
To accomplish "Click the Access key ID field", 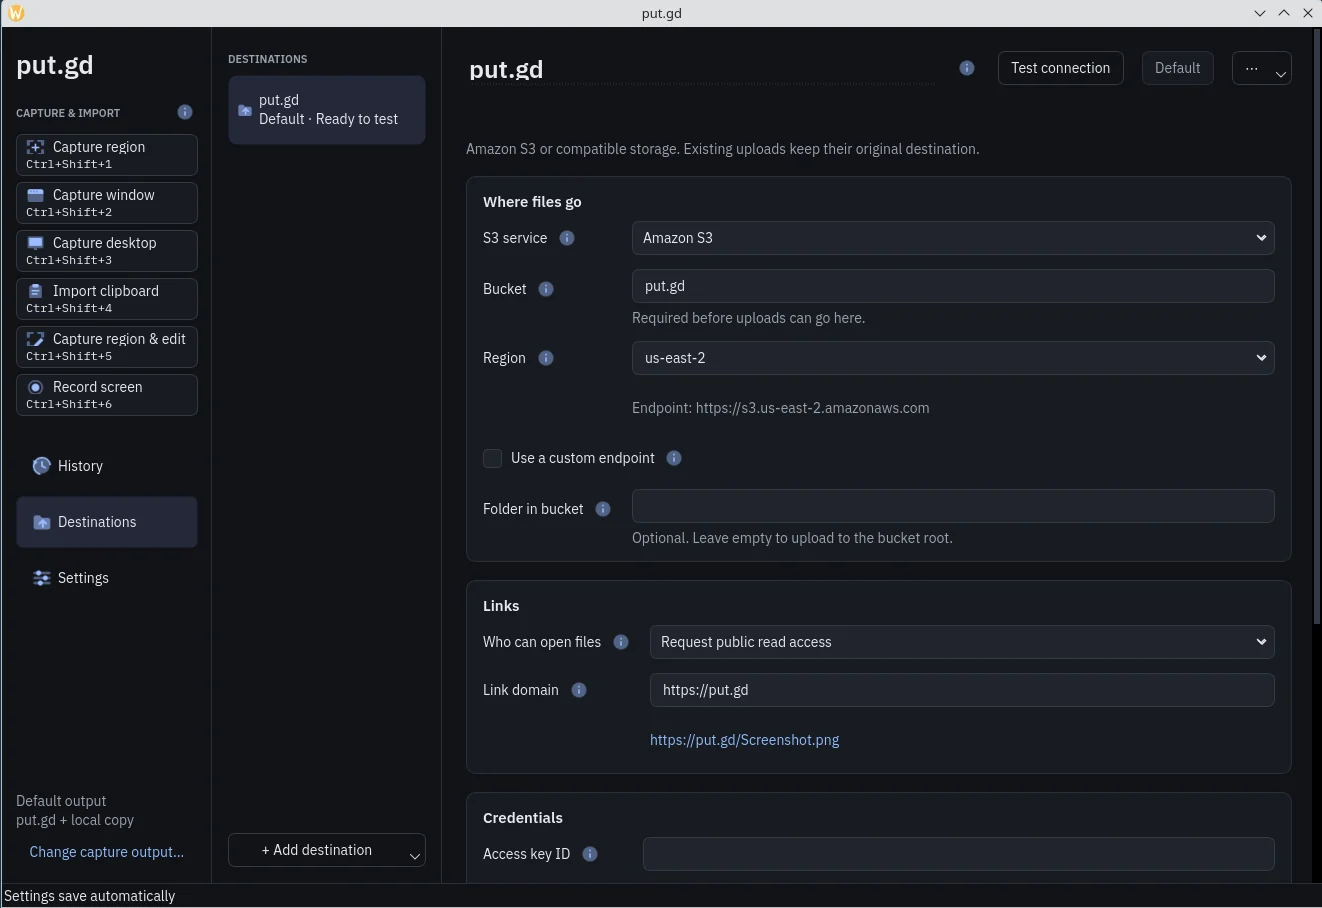I will tap(959, 854).
